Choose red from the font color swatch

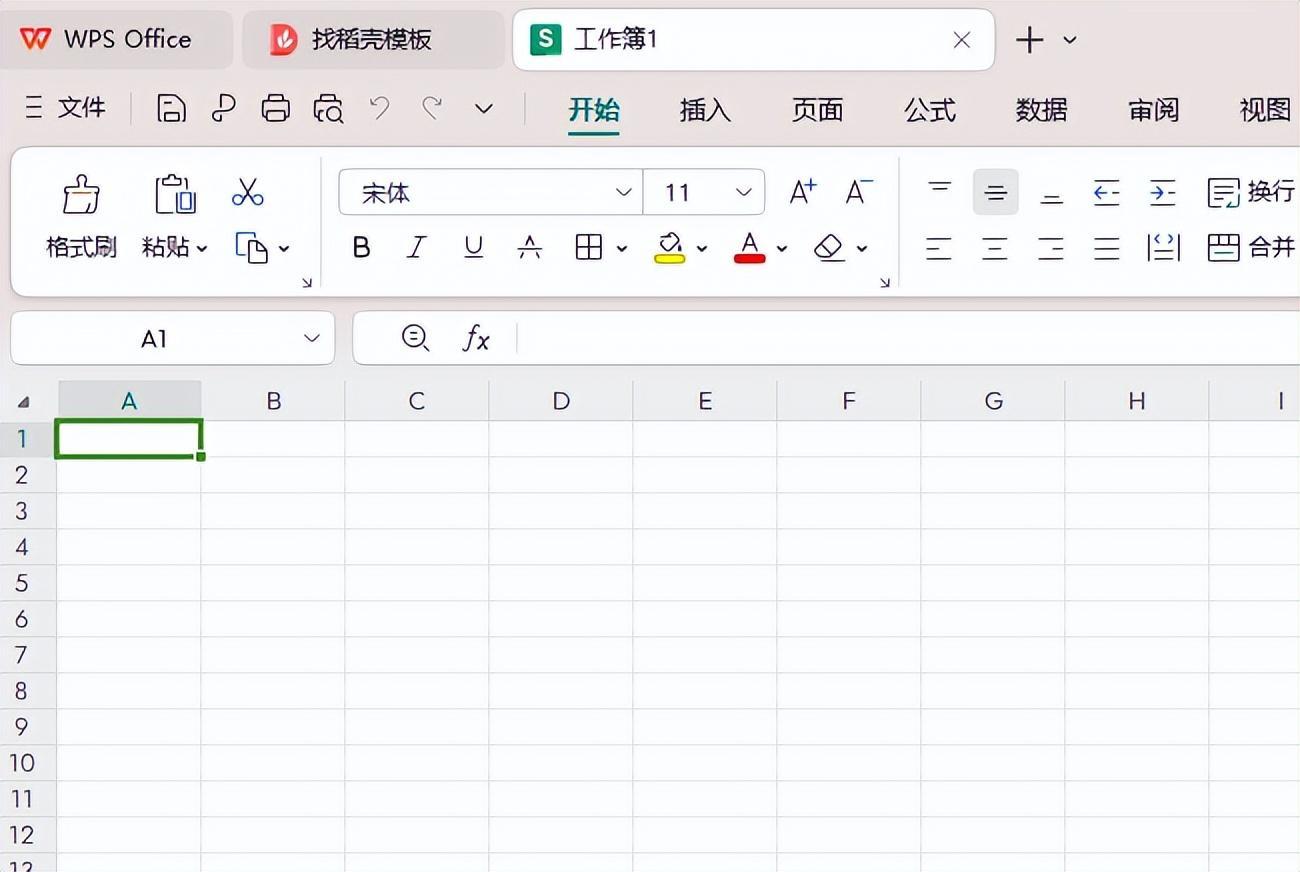[750, 258]
